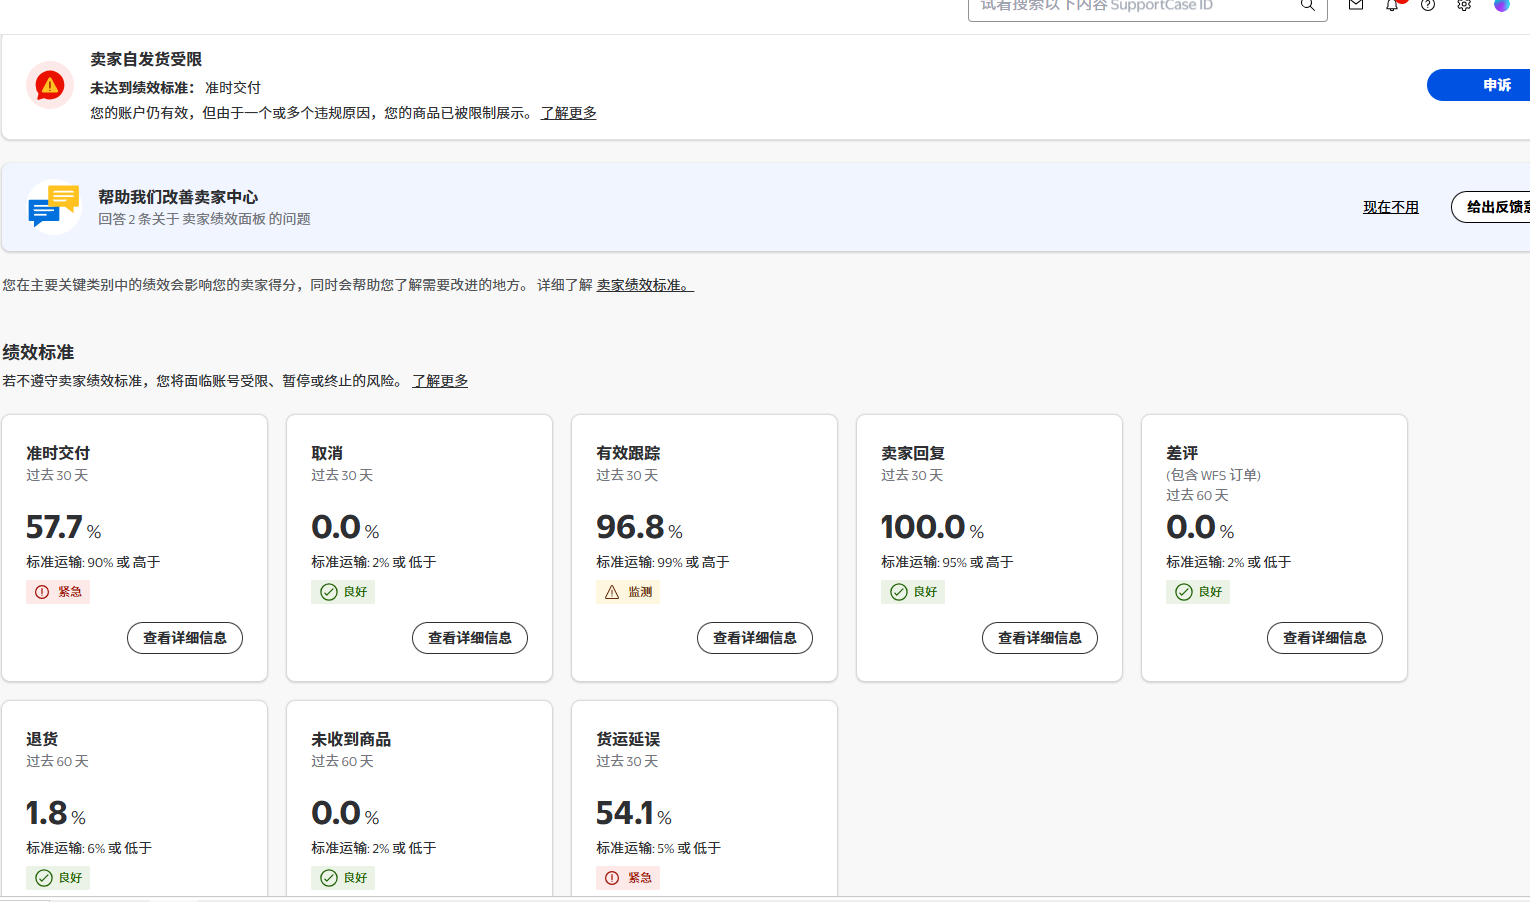Screen dimensions: 1530x902
Task: Click the 良好 status badge on 差评
Action: [1198, 592]
